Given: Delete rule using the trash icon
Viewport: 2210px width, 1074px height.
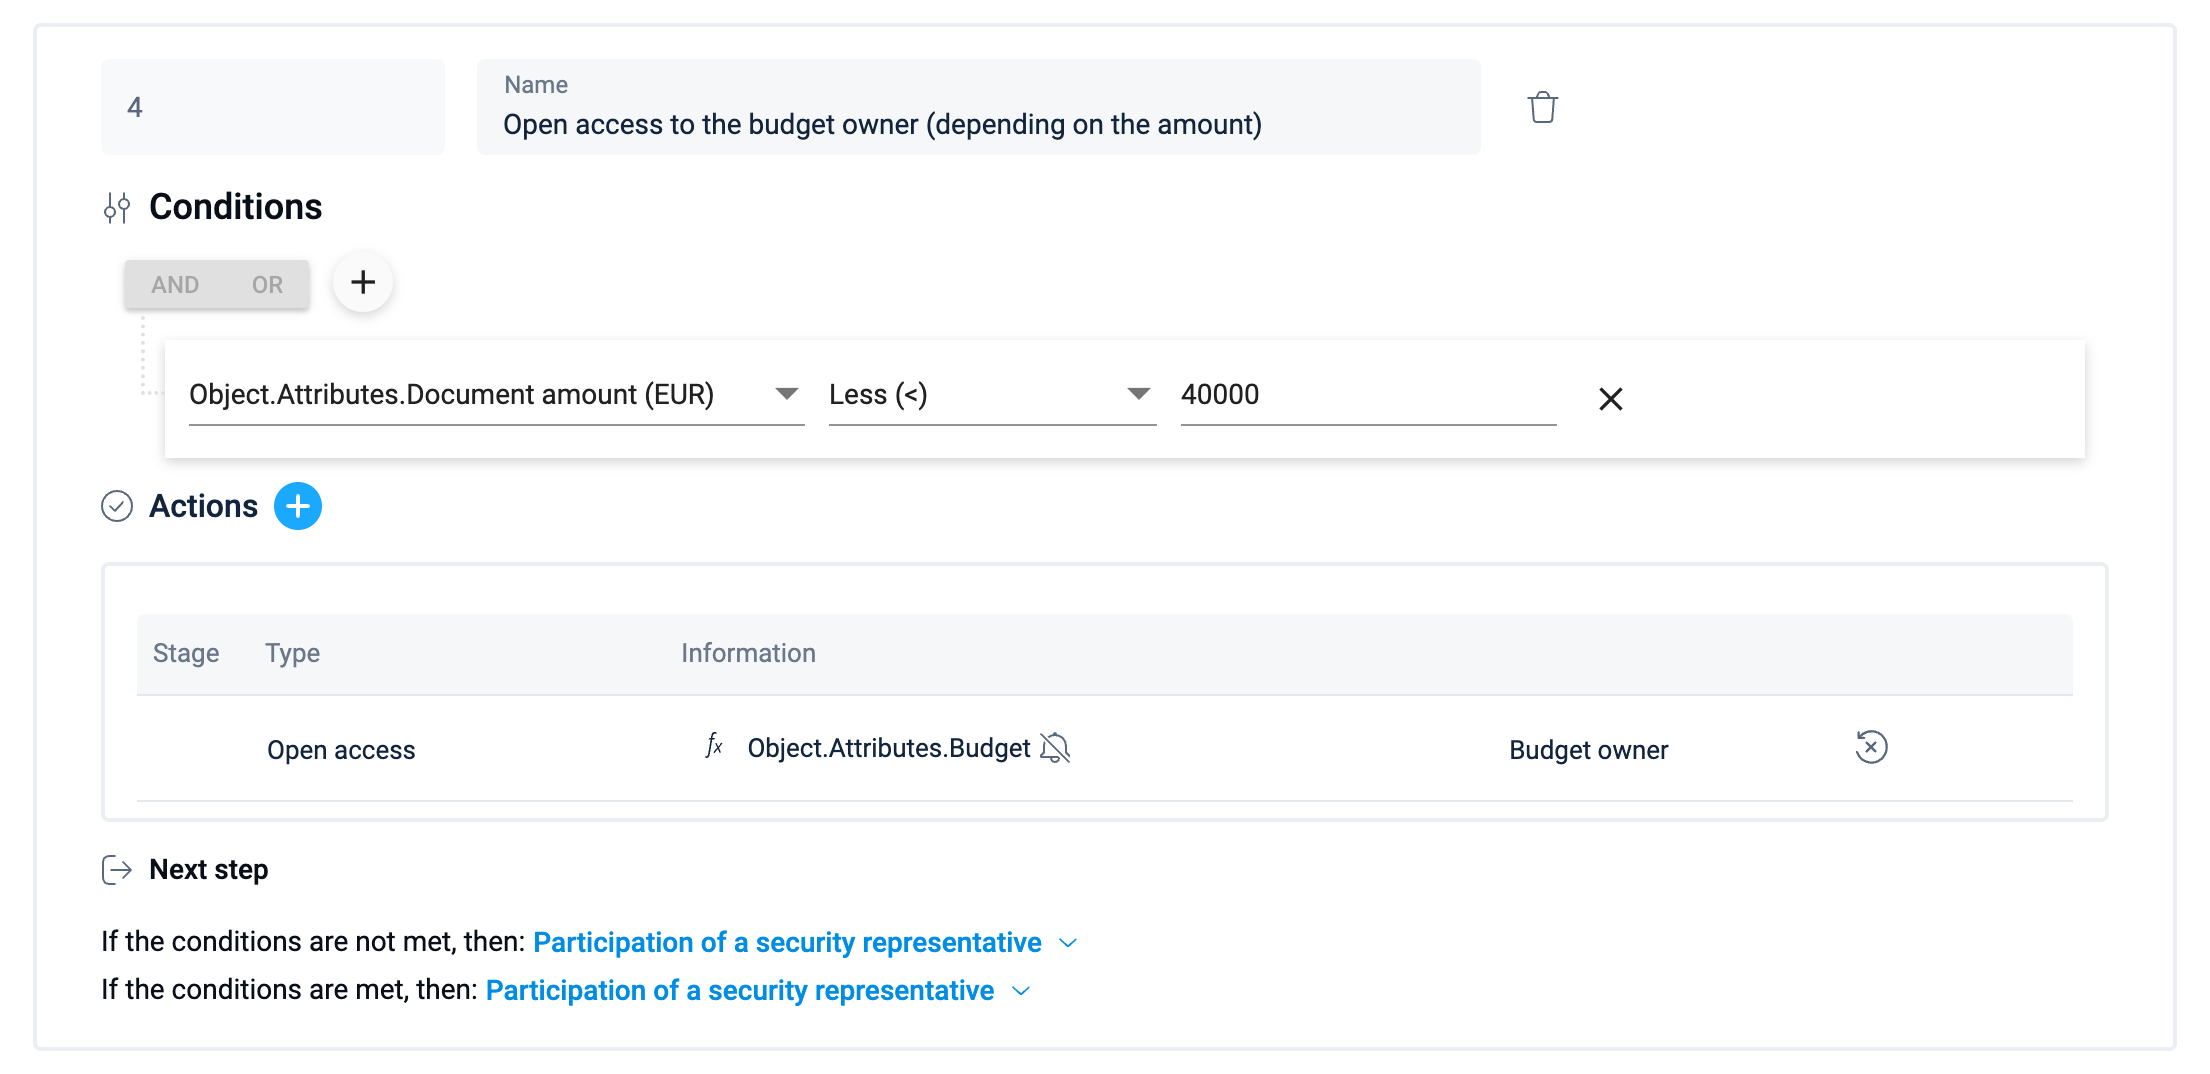Looking at the screenshot, I should coord(1542,107).
